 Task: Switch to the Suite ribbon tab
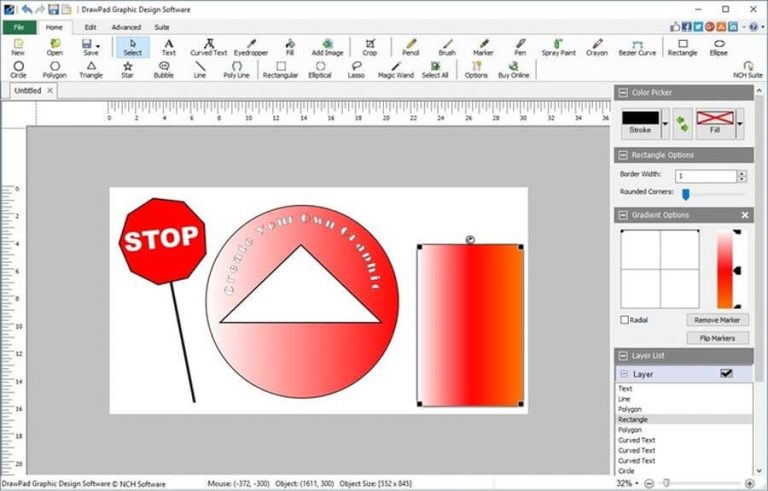162,27
